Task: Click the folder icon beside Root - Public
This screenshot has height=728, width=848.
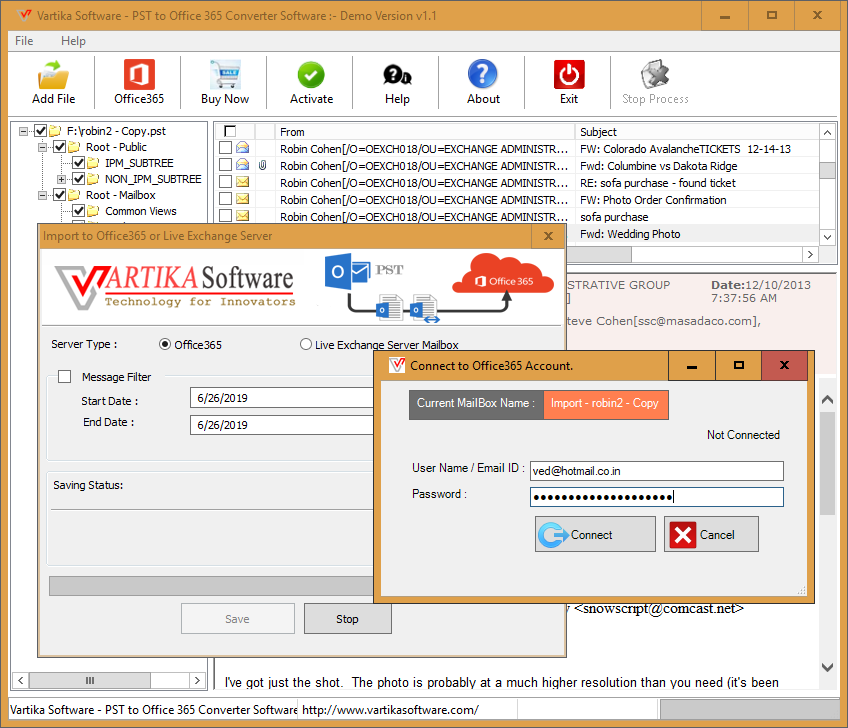Action: pos(74,147)
